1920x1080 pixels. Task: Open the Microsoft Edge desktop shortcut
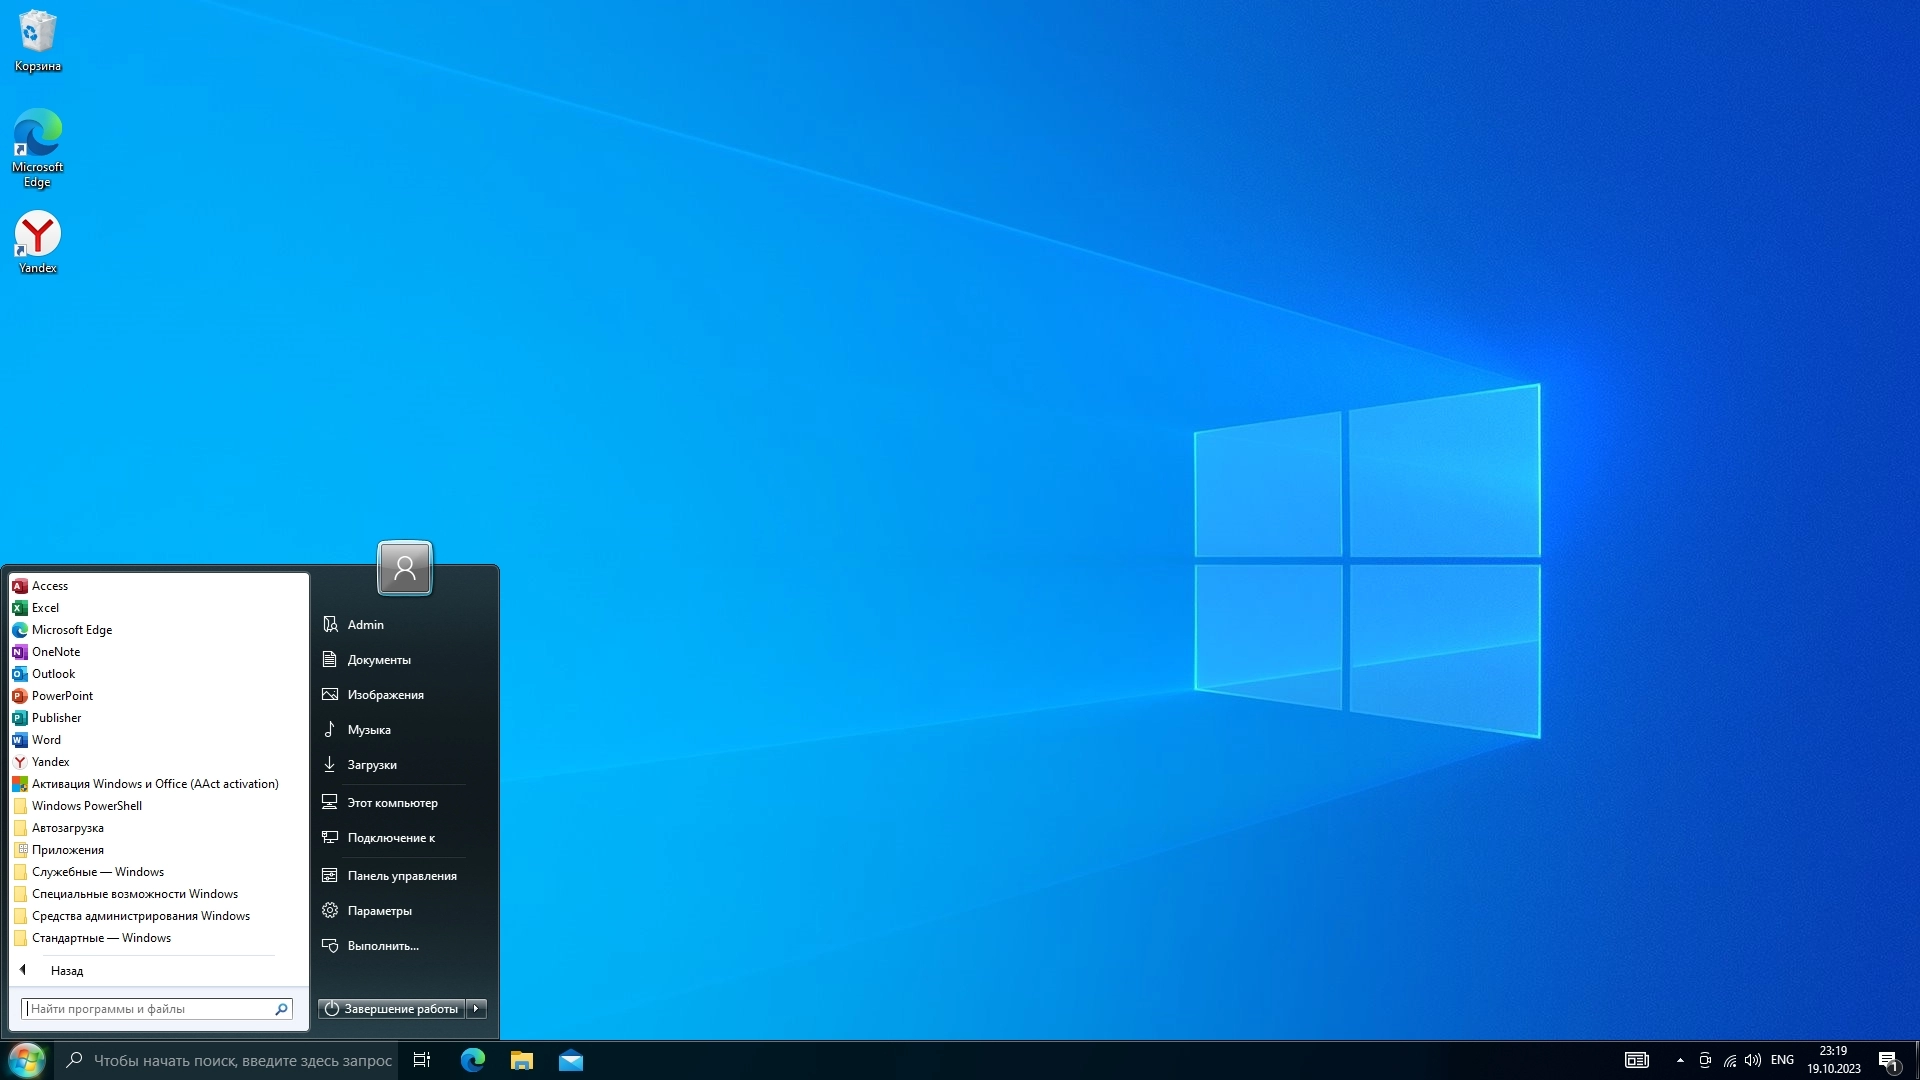point(37,145)
